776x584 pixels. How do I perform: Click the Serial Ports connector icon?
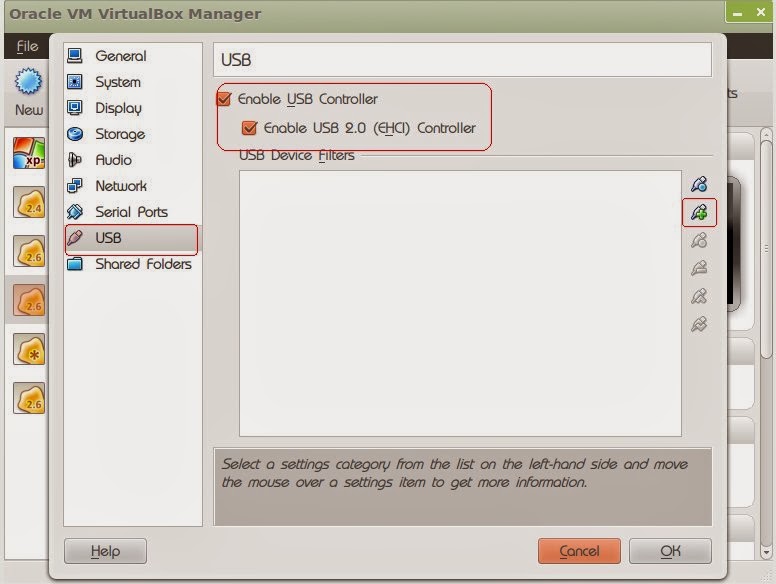tap(75, 212)
